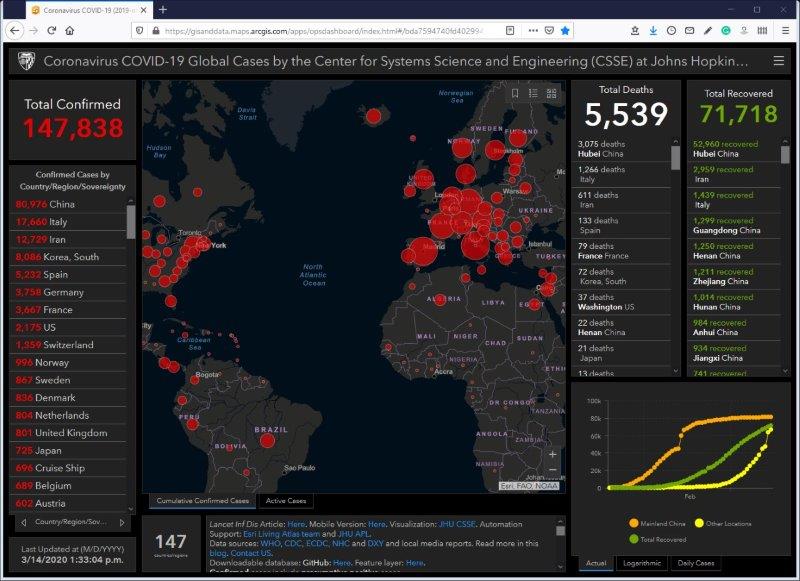
Task: Zoom in on the map
Action: click(553, 454)
